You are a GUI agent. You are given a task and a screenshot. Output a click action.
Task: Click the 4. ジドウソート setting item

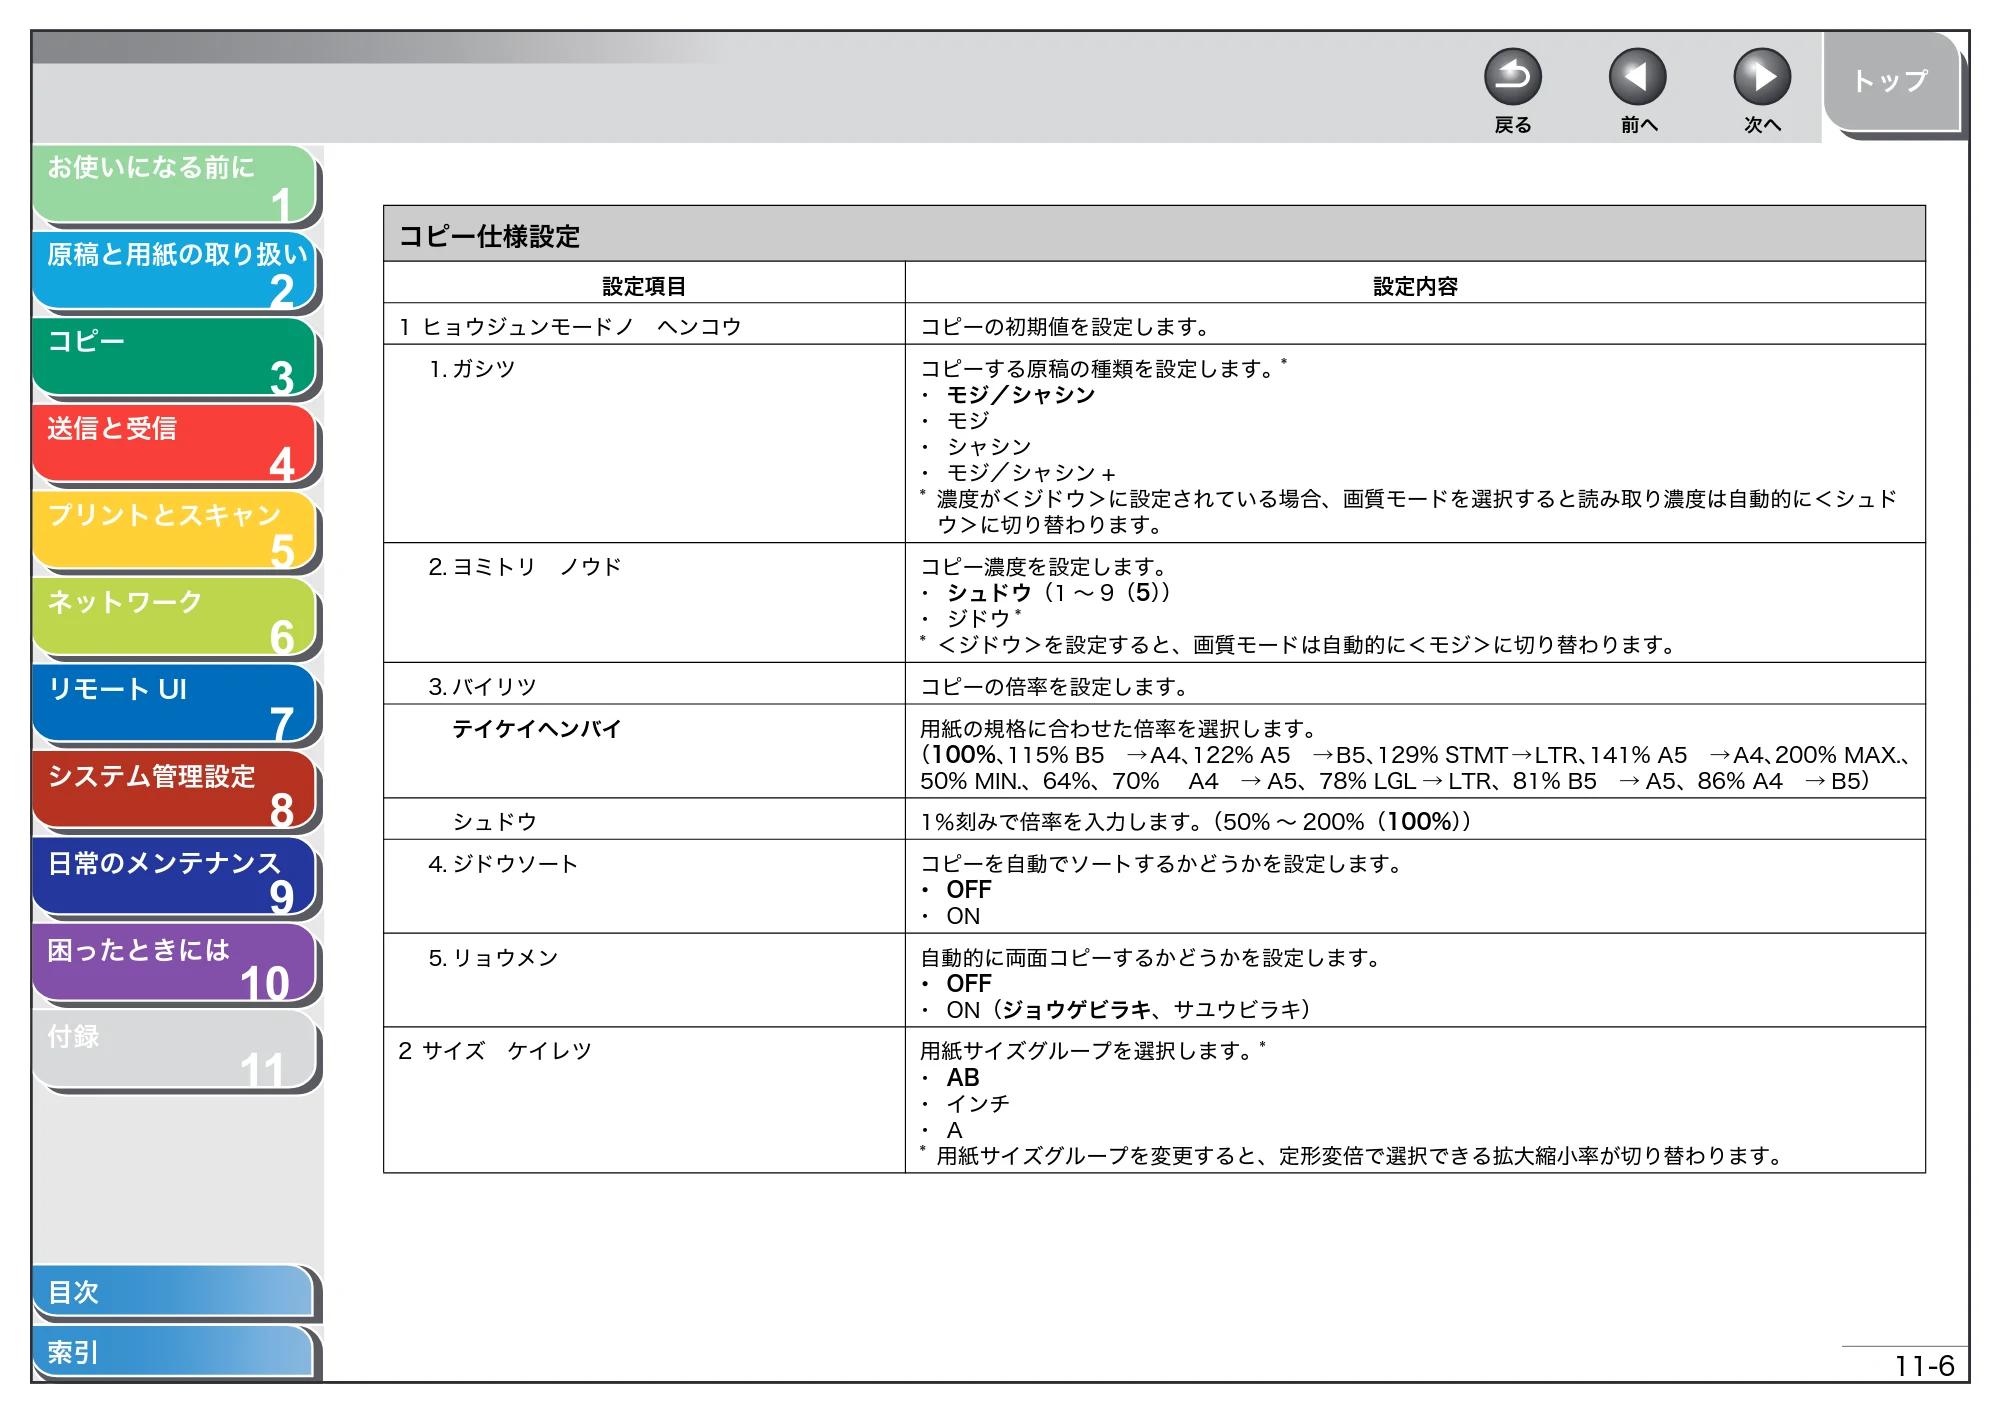[x=504, y=863]
